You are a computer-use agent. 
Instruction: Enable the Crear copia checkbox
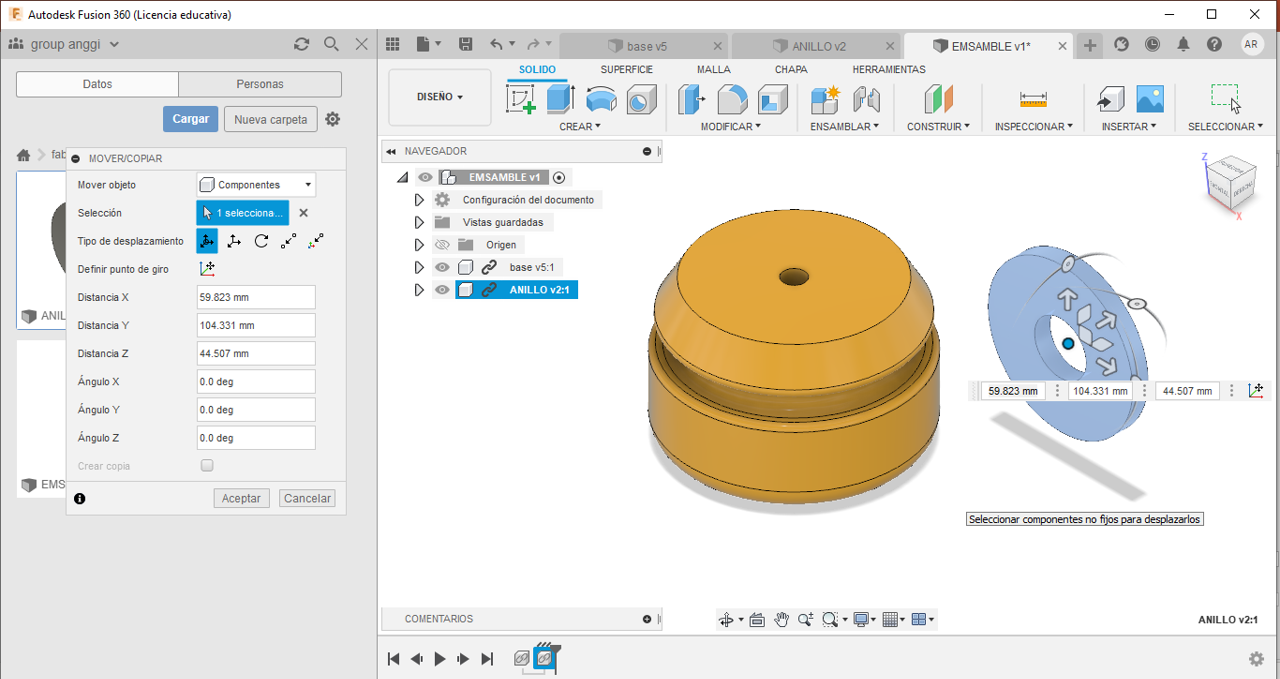pyautogui.click(x=207, y=466)
